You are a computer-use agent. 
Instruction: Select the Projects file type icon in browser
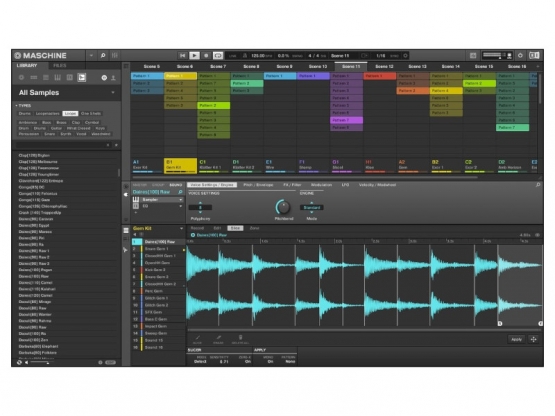[22, 78]
